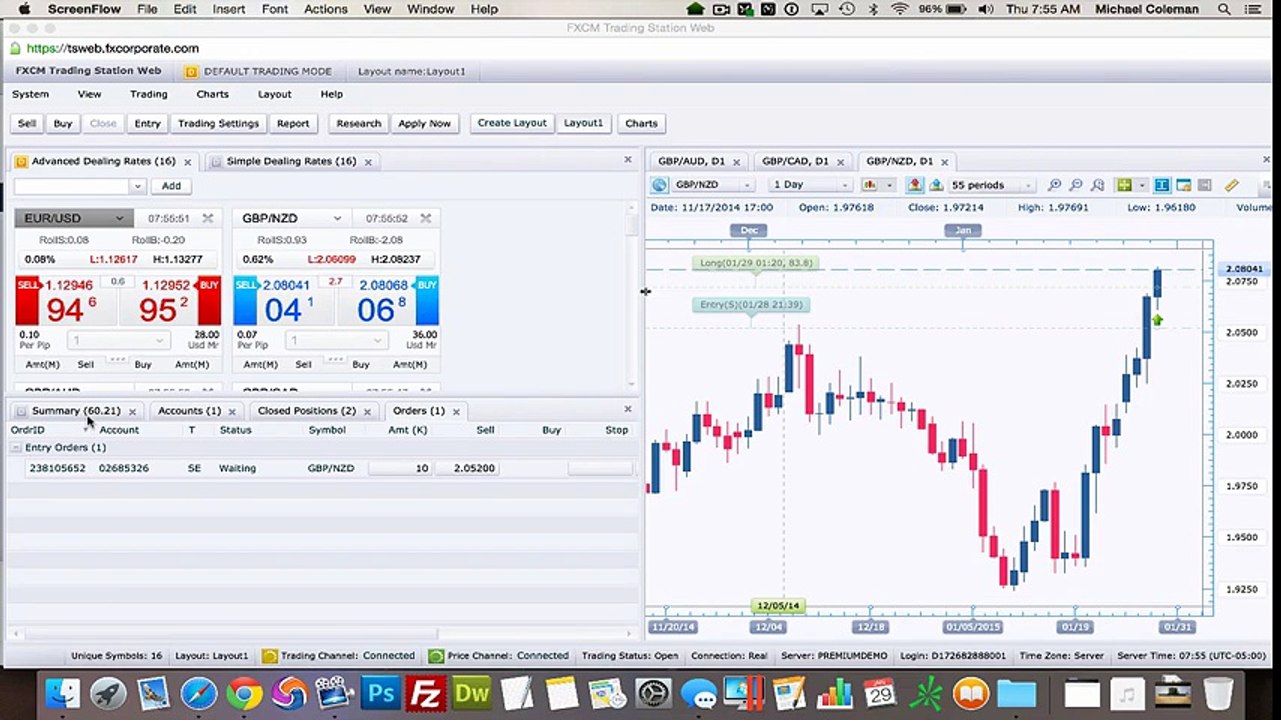Zoom out on the GBP/NZD chart
The width and height of the screenshot is (1281, 720).
(1076, 185)
